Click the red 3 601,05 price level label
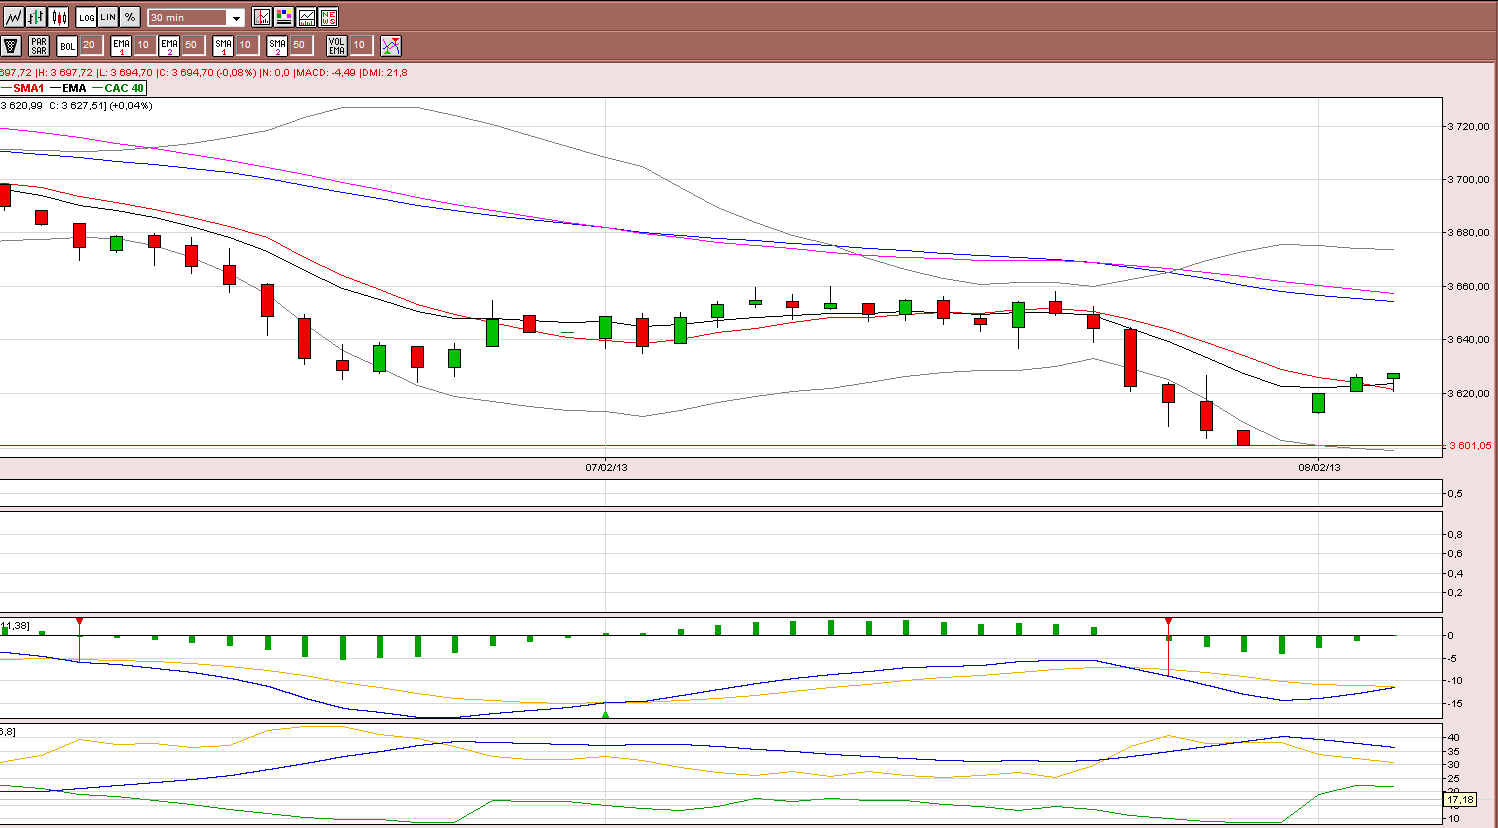This screenshot has width=1498, height=828. pyautogui.click(x=1471, y=446)
